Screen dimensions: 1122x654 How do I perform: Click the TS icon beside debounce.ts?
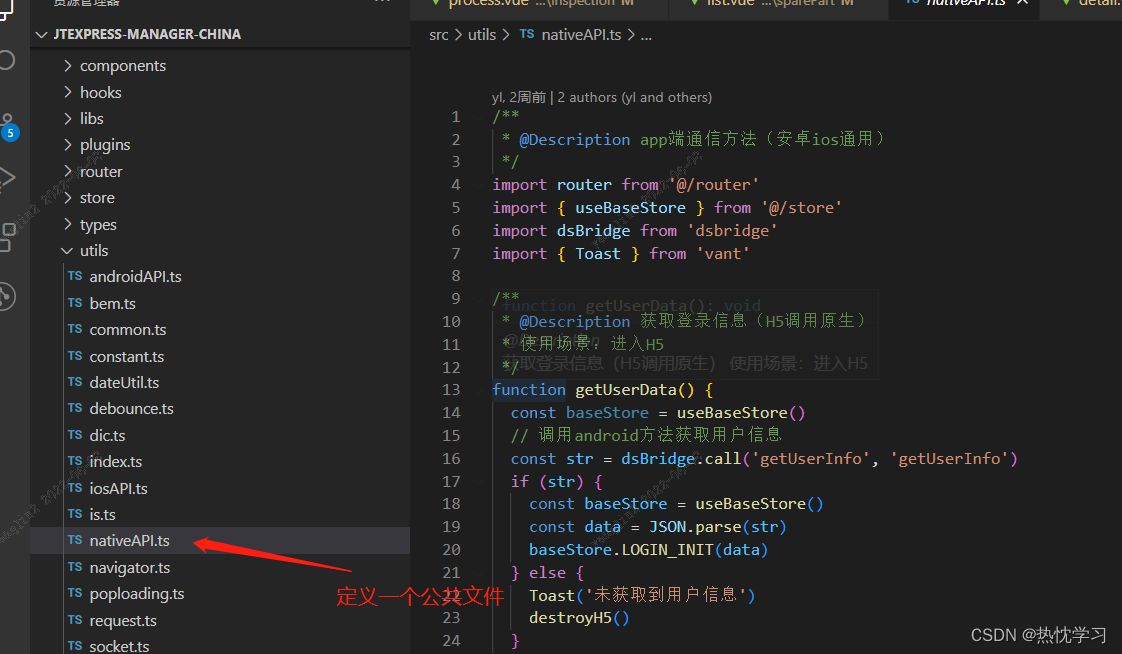[x=75, y=408]
